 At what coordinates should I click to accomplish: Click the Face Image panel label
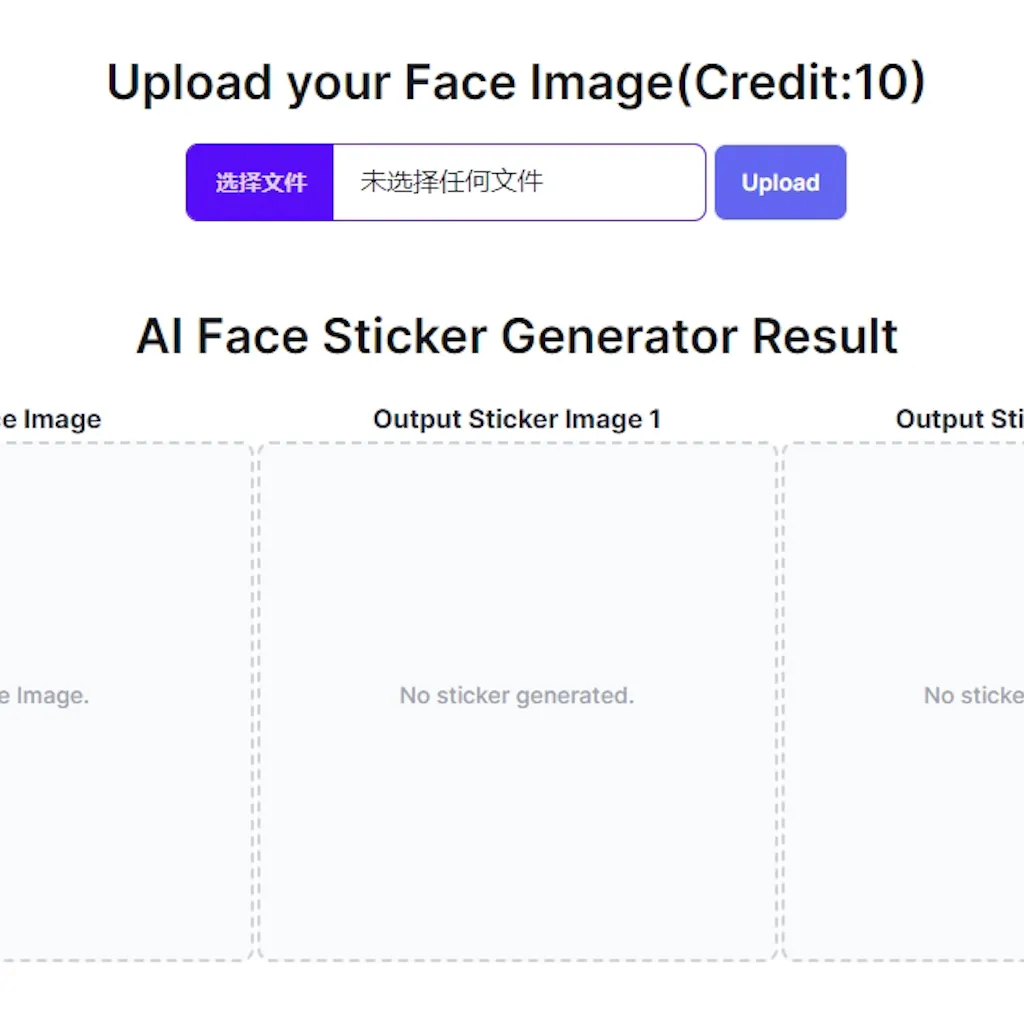[x=50, y=419]
